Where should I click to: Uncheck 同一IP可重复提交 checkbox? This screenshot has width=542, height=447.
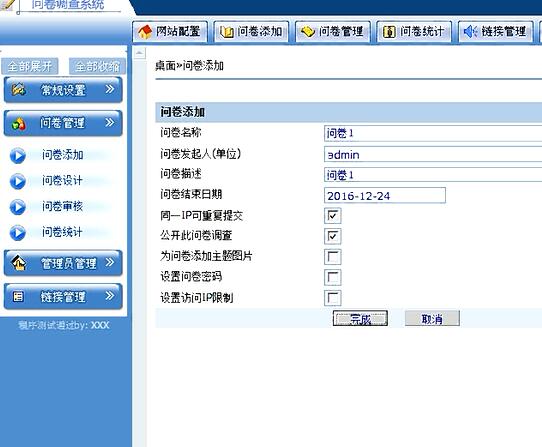click(x=333, y=216)
